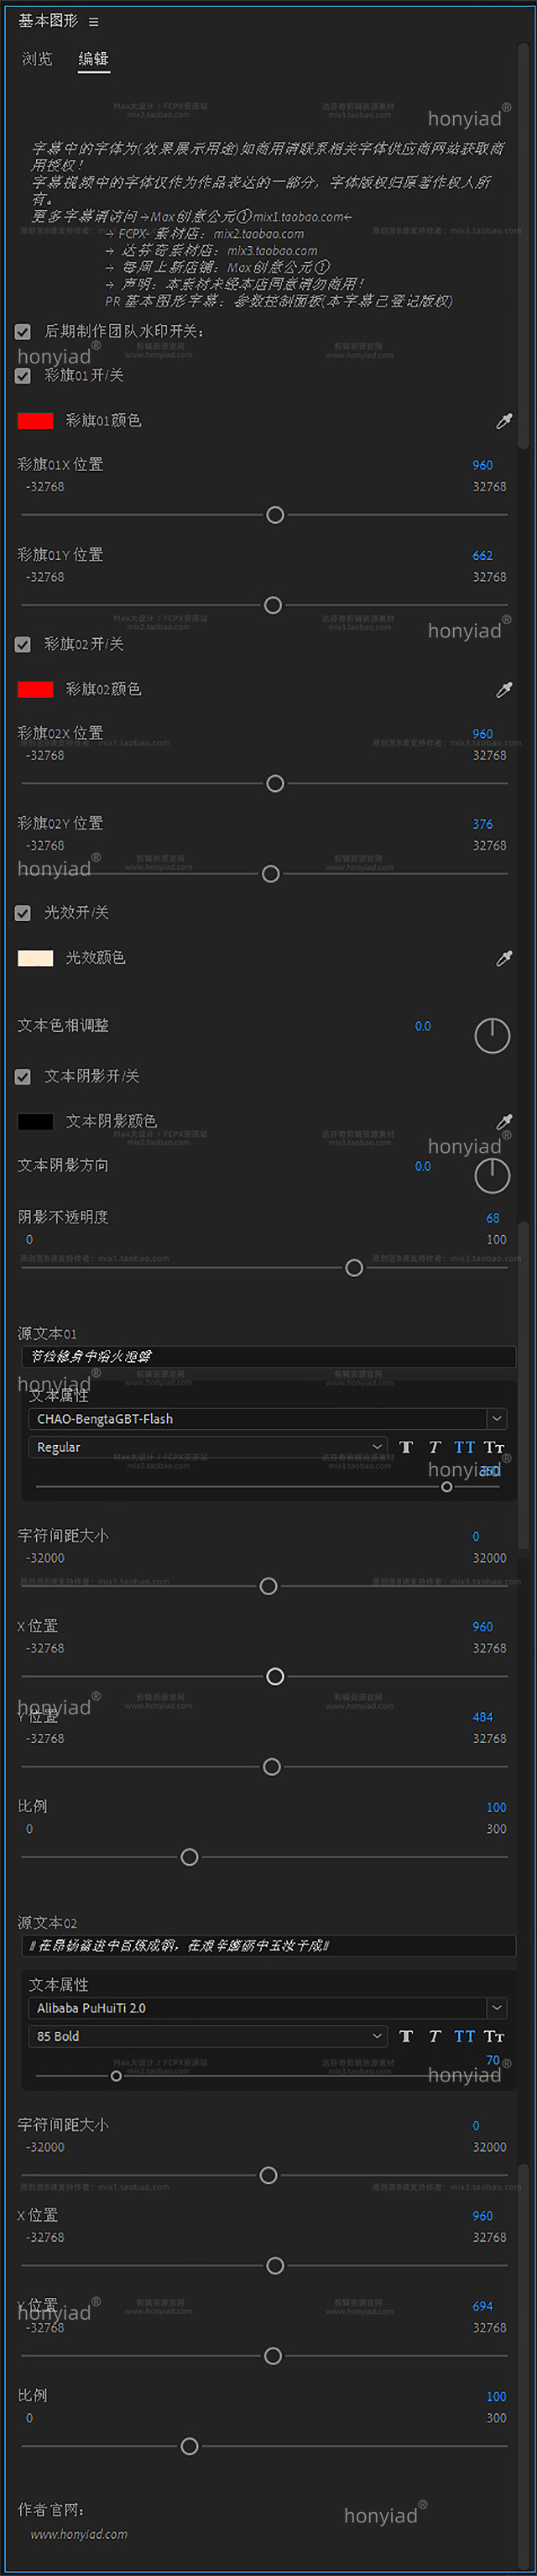537x2576 pixels.
Task: Use the eyedropper beside 光效颜色
Action: point(504,958)
